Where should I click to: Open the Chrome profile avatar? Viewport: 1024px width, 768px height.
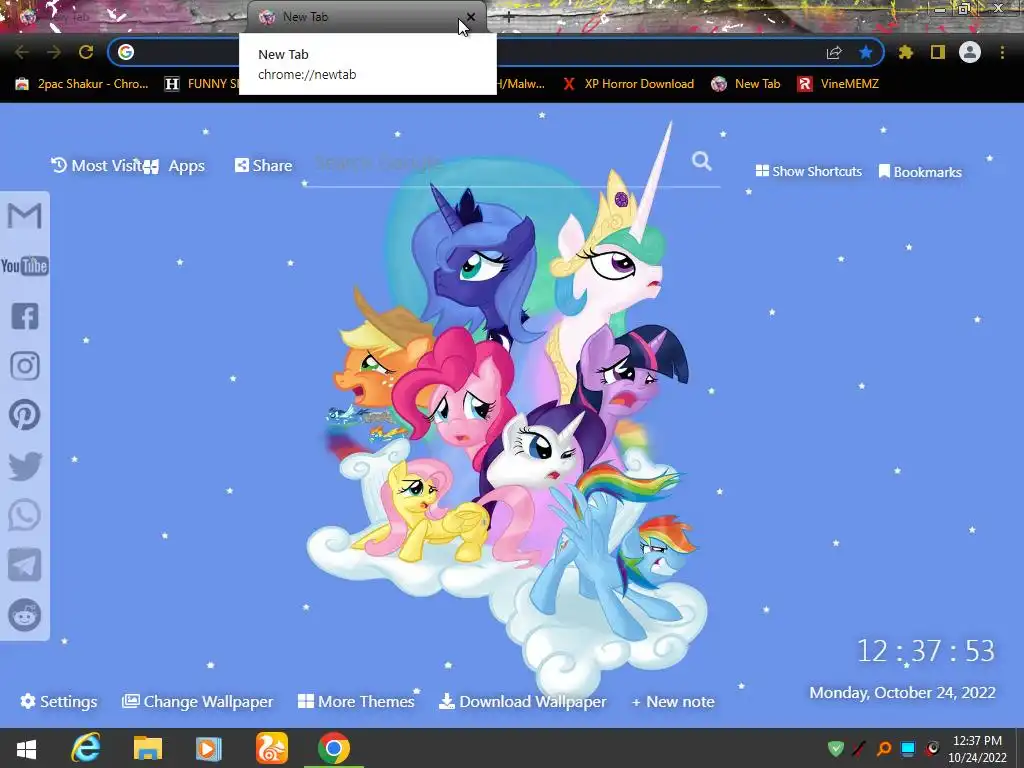tap(970, 52)
